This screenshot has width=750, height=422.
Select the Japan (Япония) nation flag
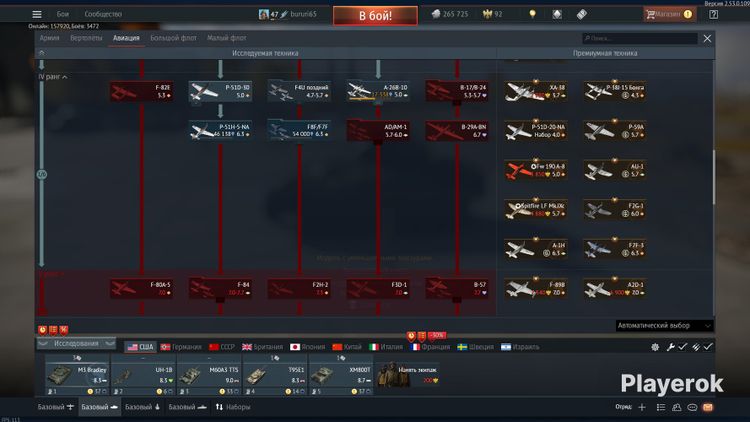pos(309,346)
